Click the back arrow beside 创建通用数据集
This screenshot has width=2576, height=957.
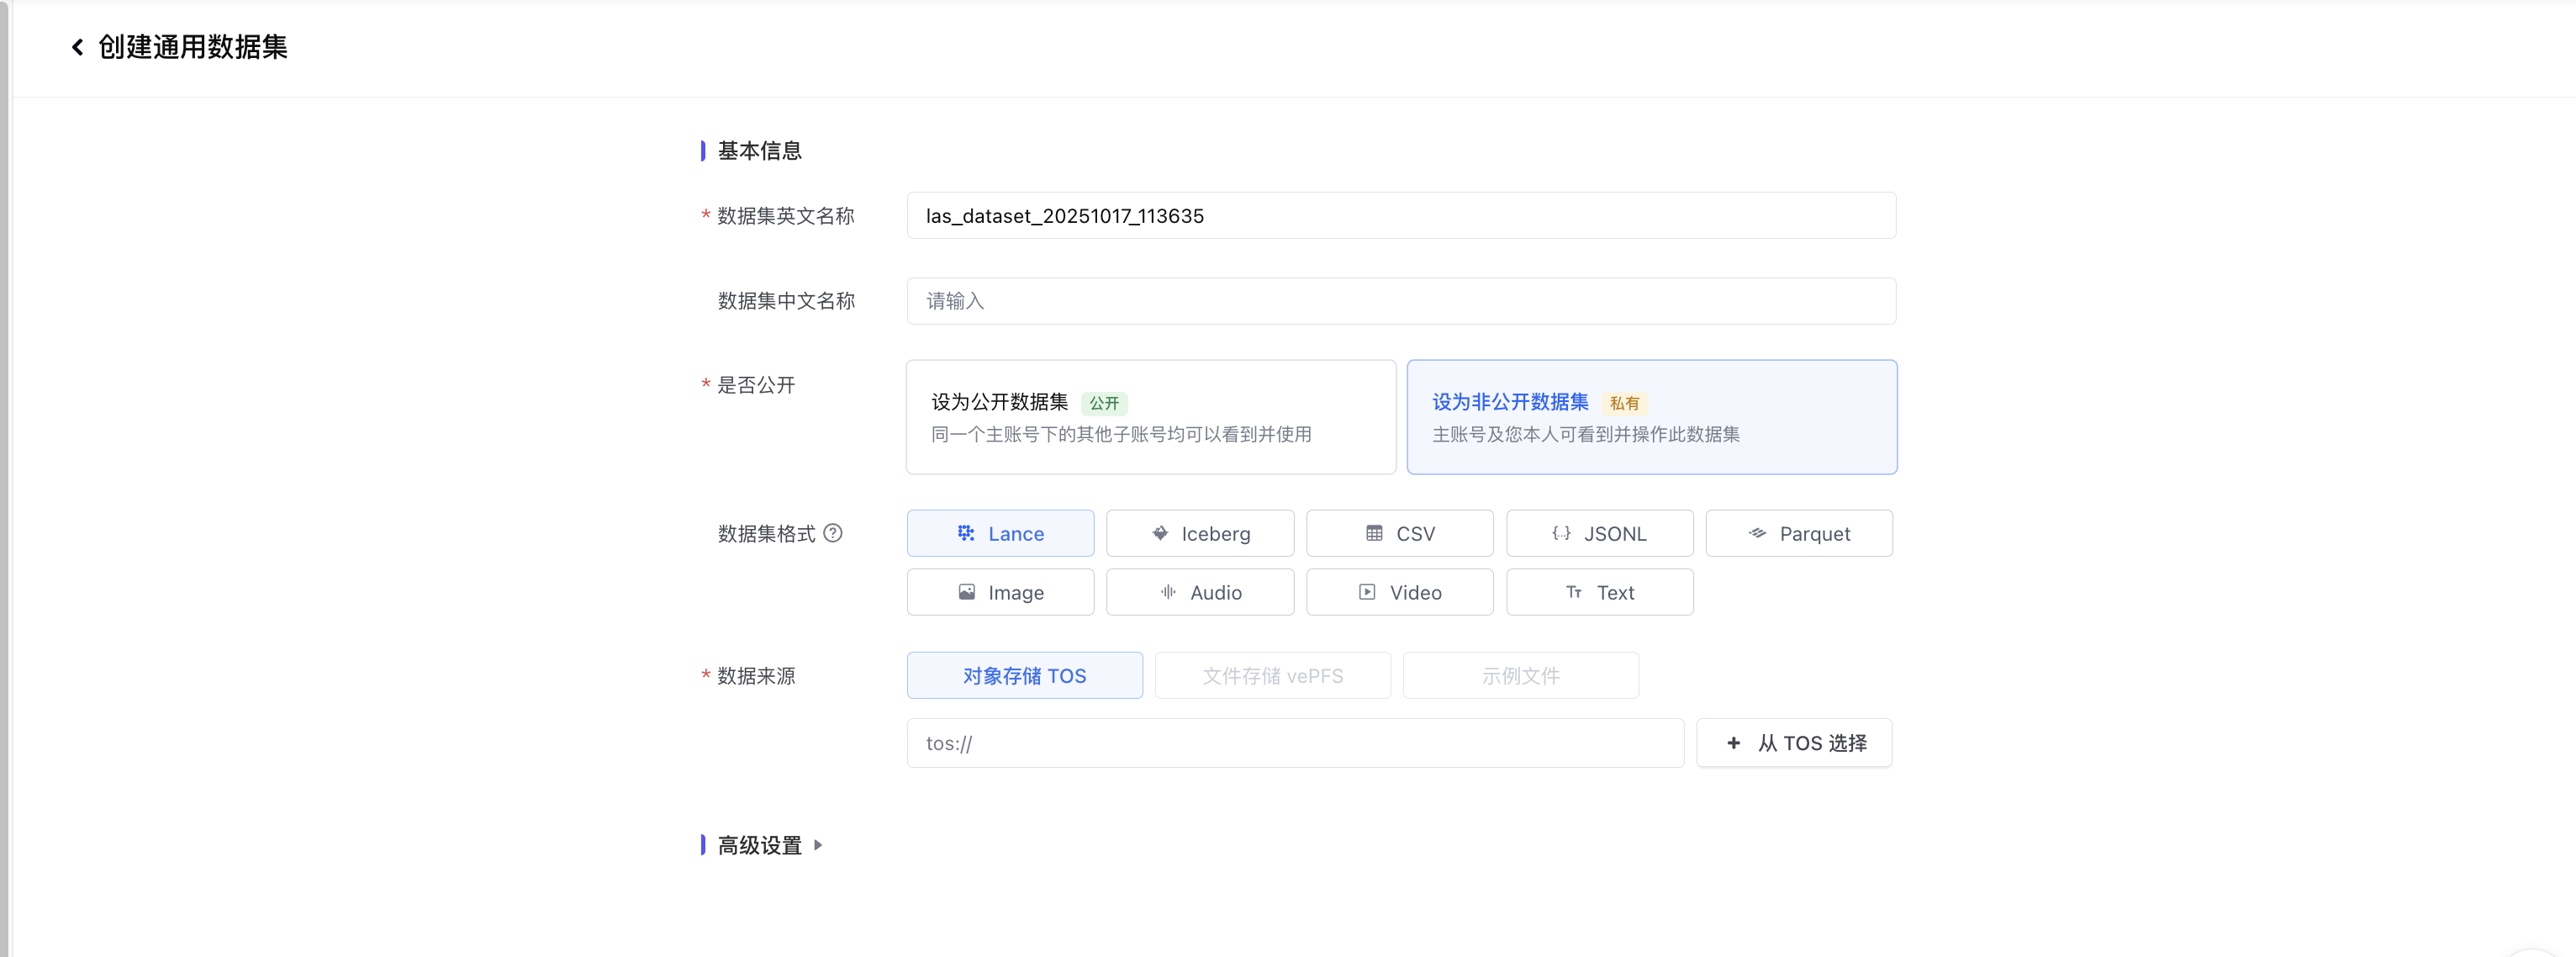[77, 47]
